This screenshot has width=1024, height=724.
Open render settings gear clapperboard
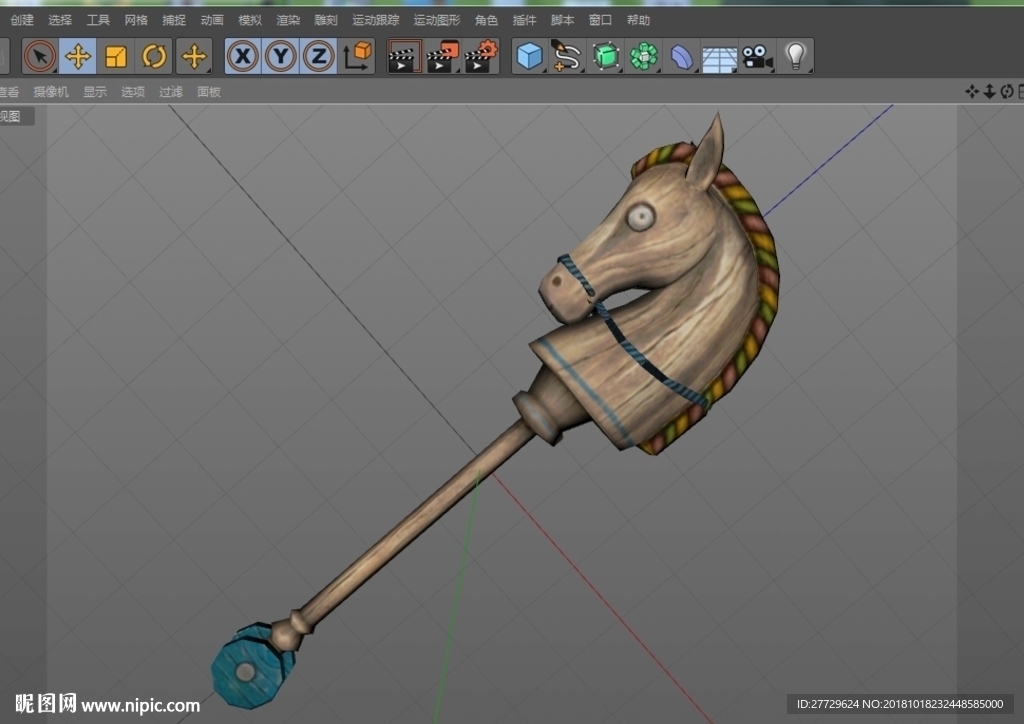pos(481,56)
